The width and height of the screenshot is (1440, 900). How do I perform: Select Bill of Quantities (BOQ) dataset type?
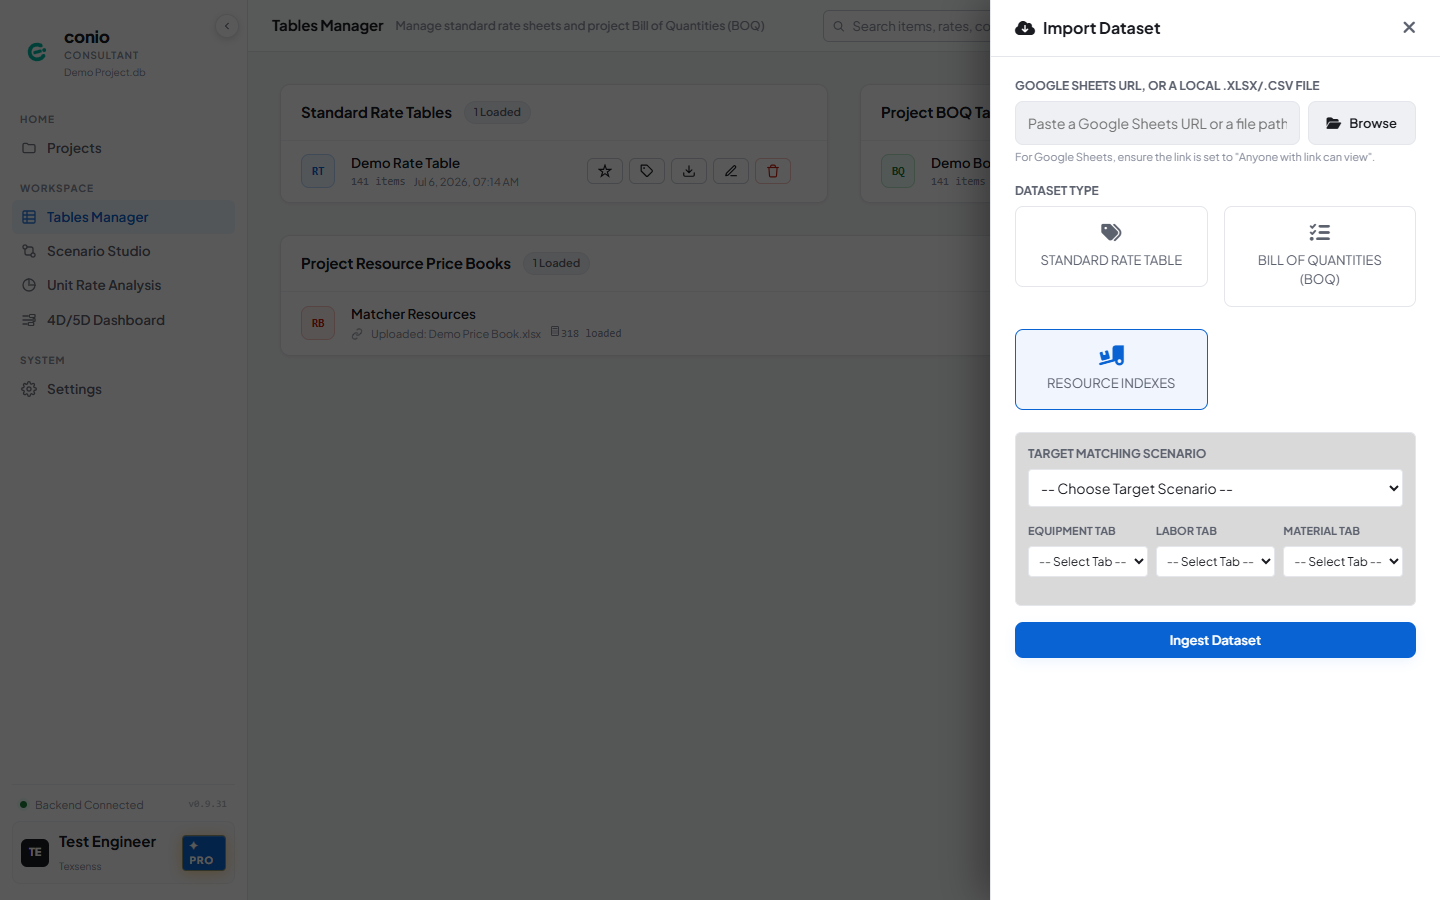click(x=1320, y=256)
